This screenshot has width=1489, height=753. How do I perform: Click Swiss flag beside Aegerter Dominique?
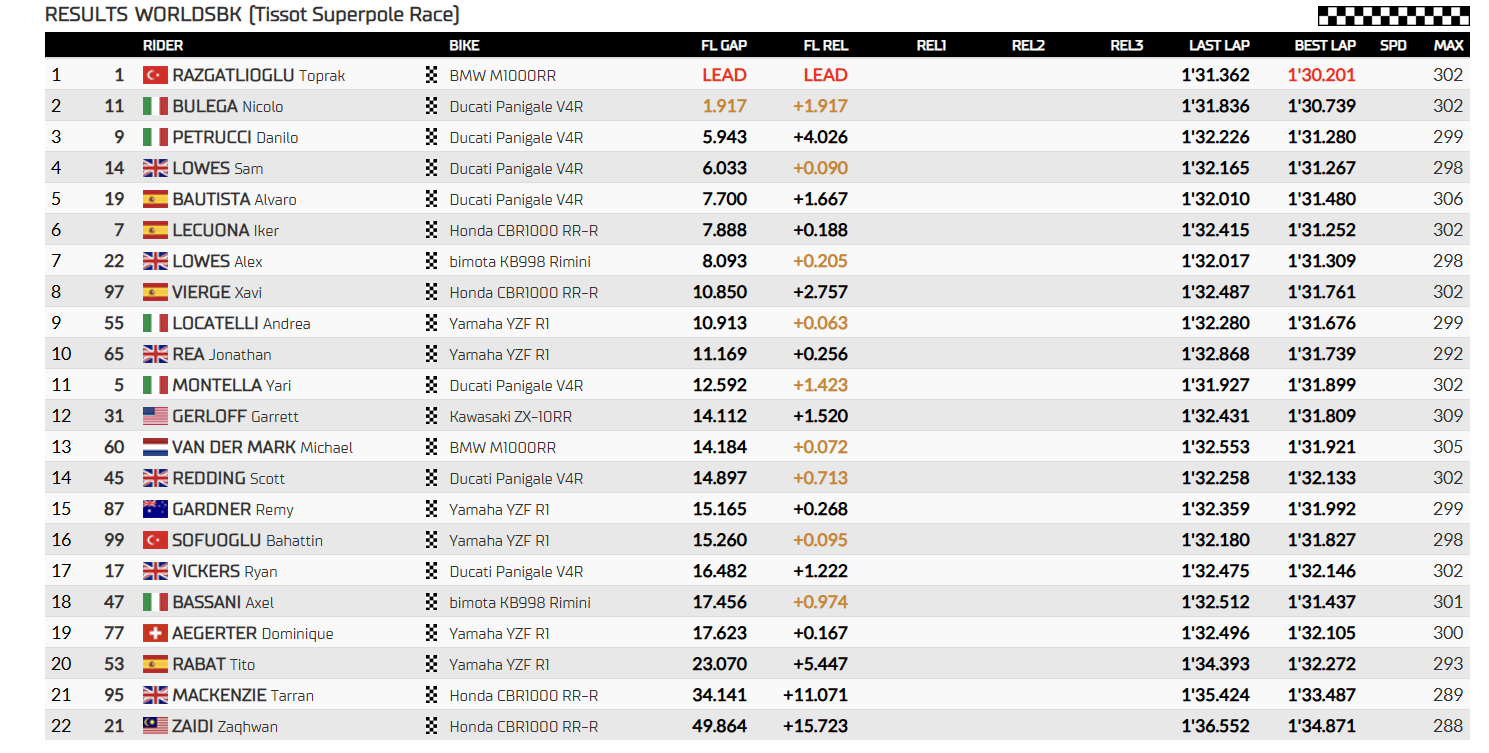[x=155, y=633]
